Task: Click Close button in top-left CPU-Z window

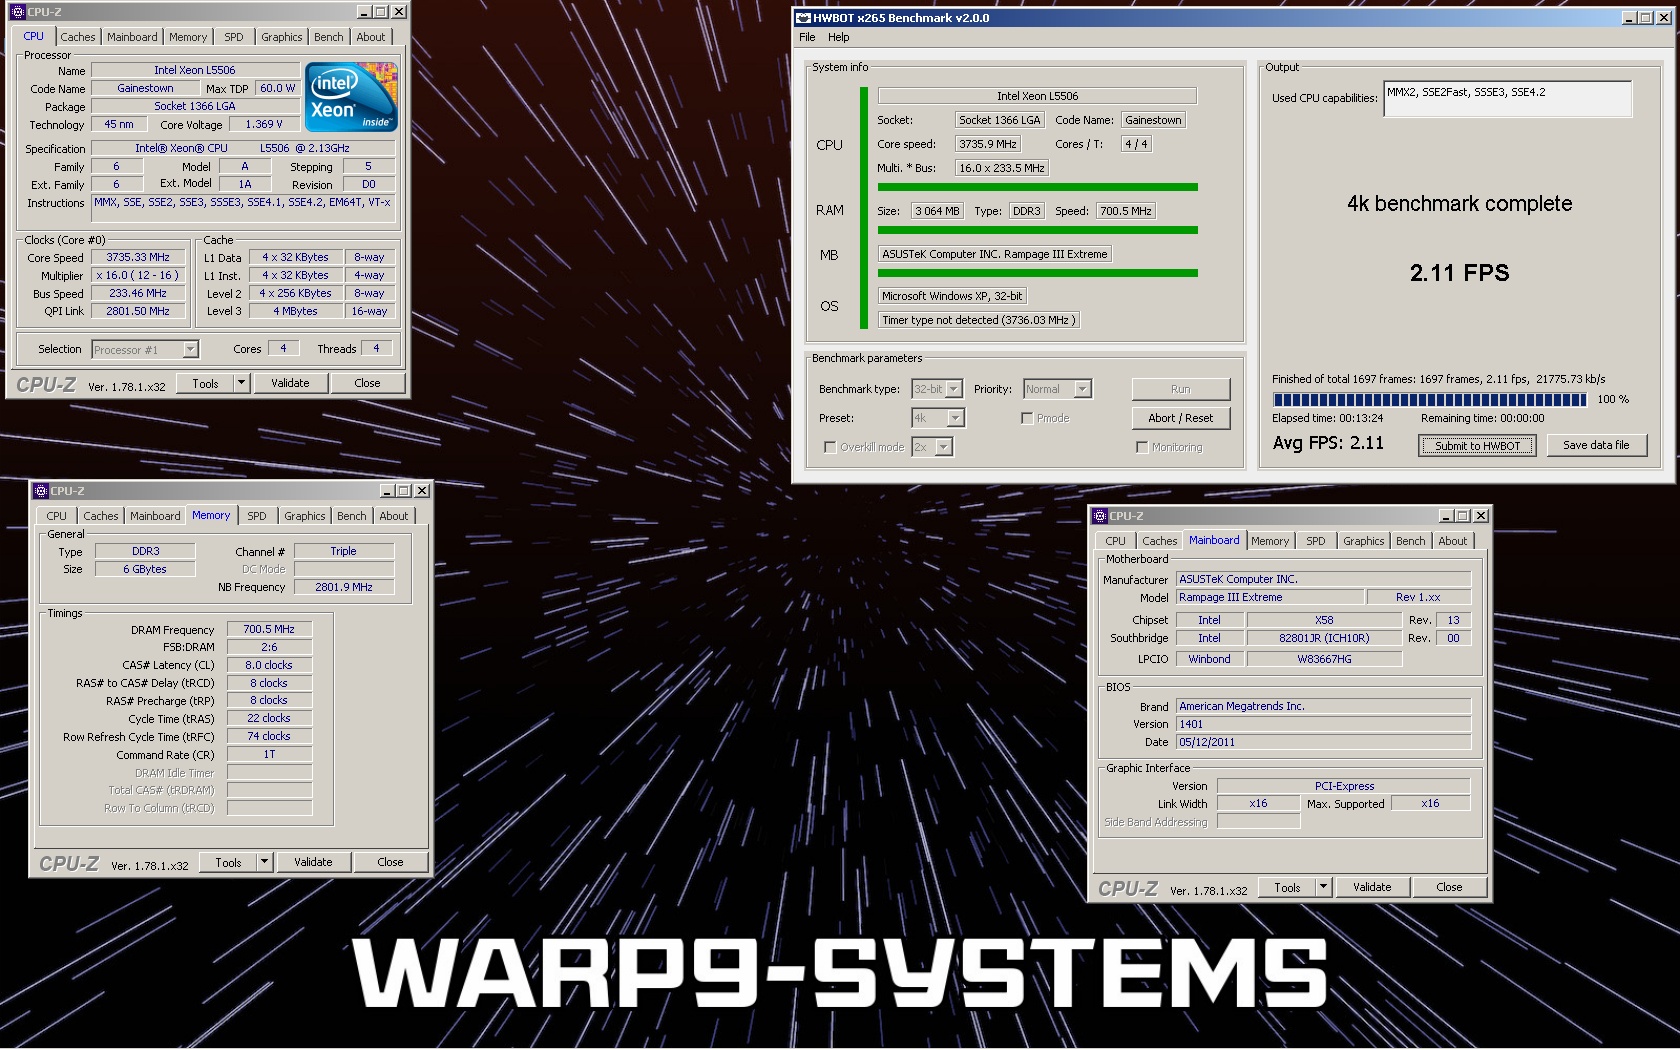Action: click(367, 383)
